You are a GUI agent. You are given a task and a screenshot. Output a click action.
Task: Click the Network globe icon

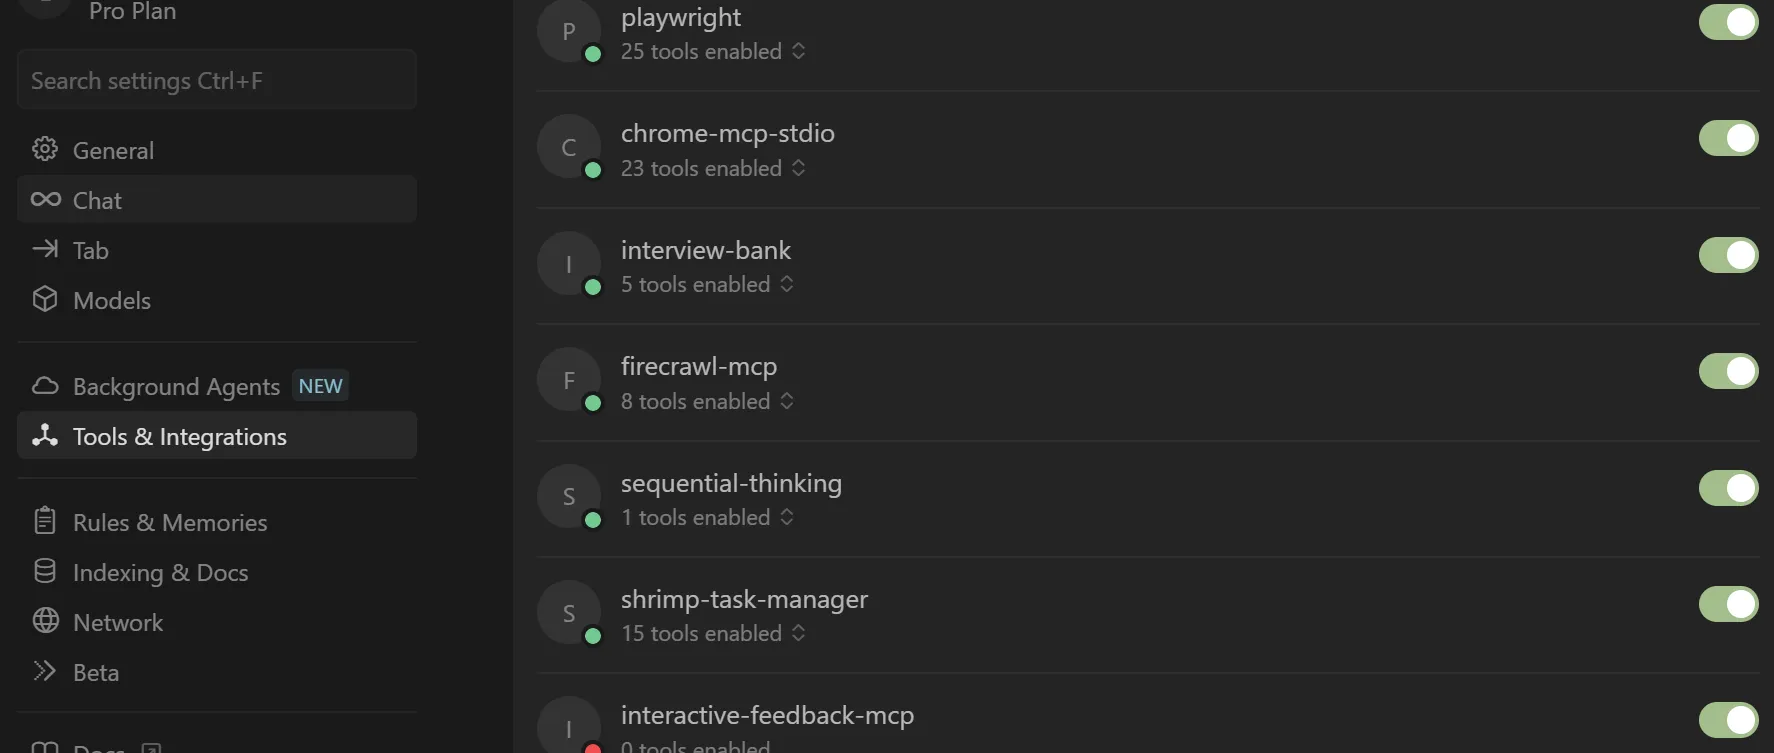point(45,621)
